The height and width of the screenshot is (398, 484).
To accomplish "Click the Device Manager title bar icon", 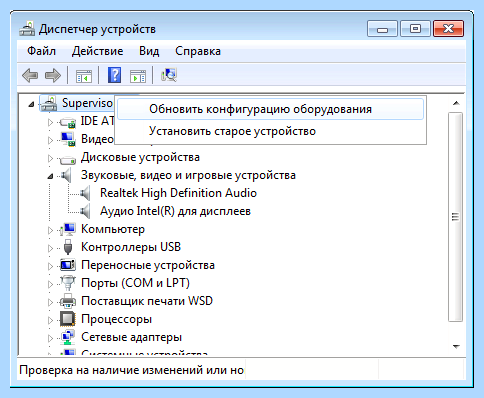I will click(27, 29).
